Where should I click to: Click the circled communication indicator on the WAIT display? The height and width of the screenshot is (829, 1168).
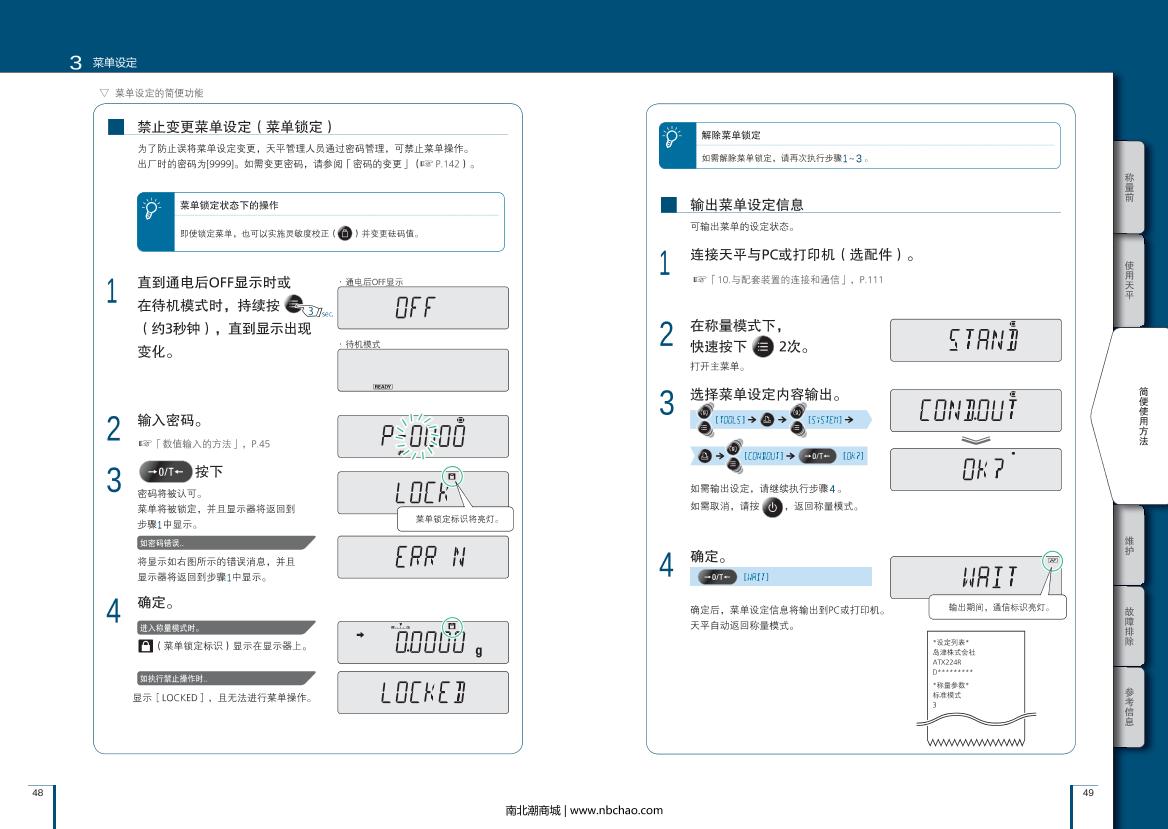point(1052,561)
